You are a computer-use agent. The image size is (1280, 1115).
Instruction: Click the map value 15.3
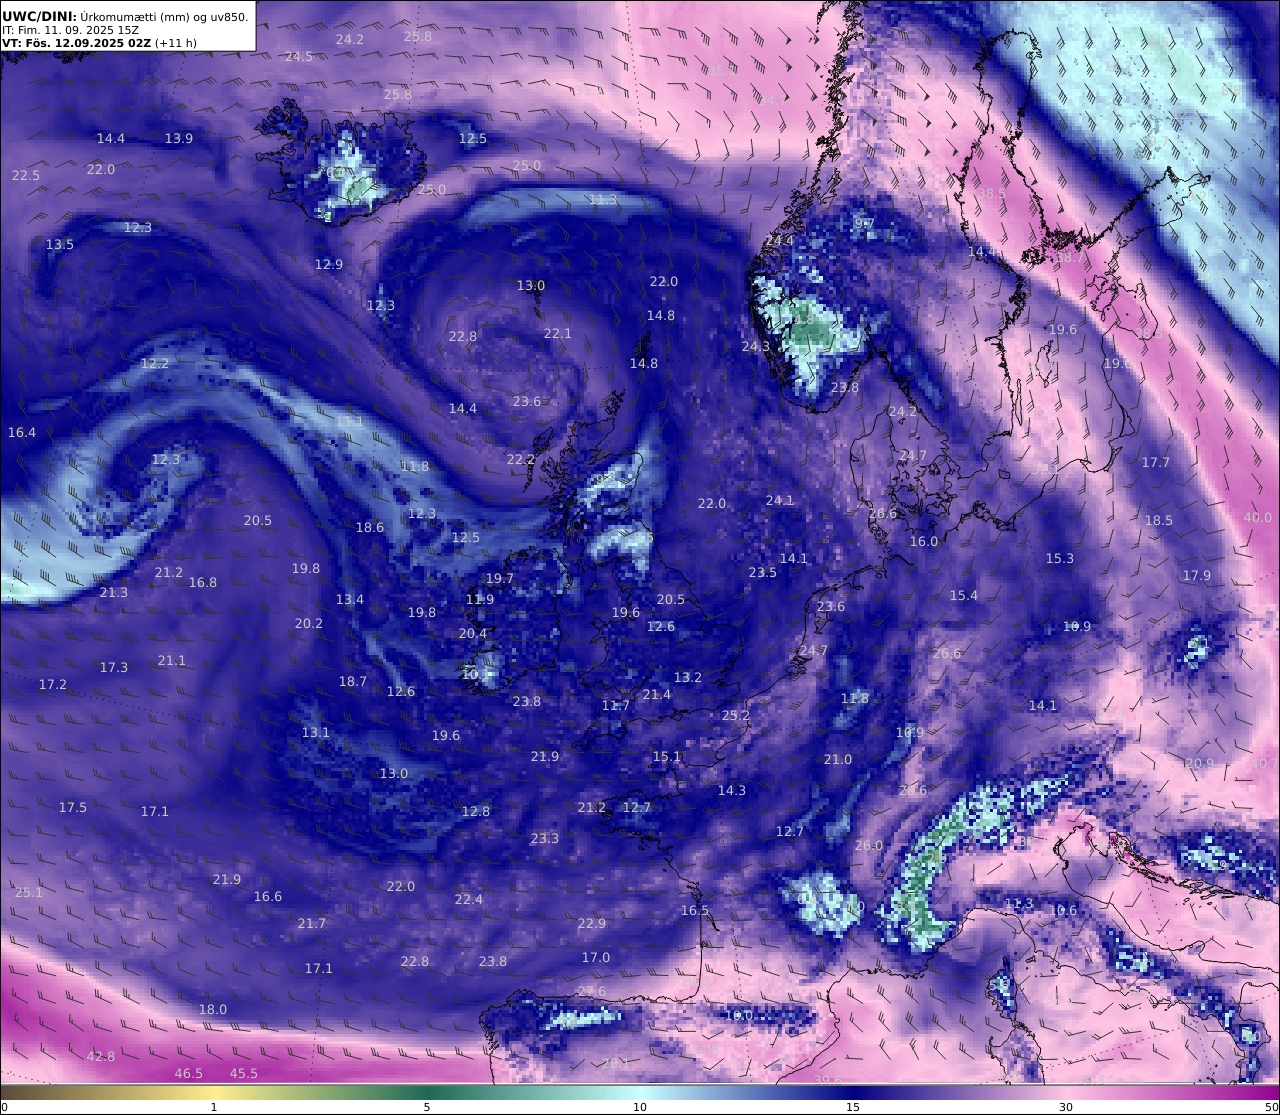1059,559
